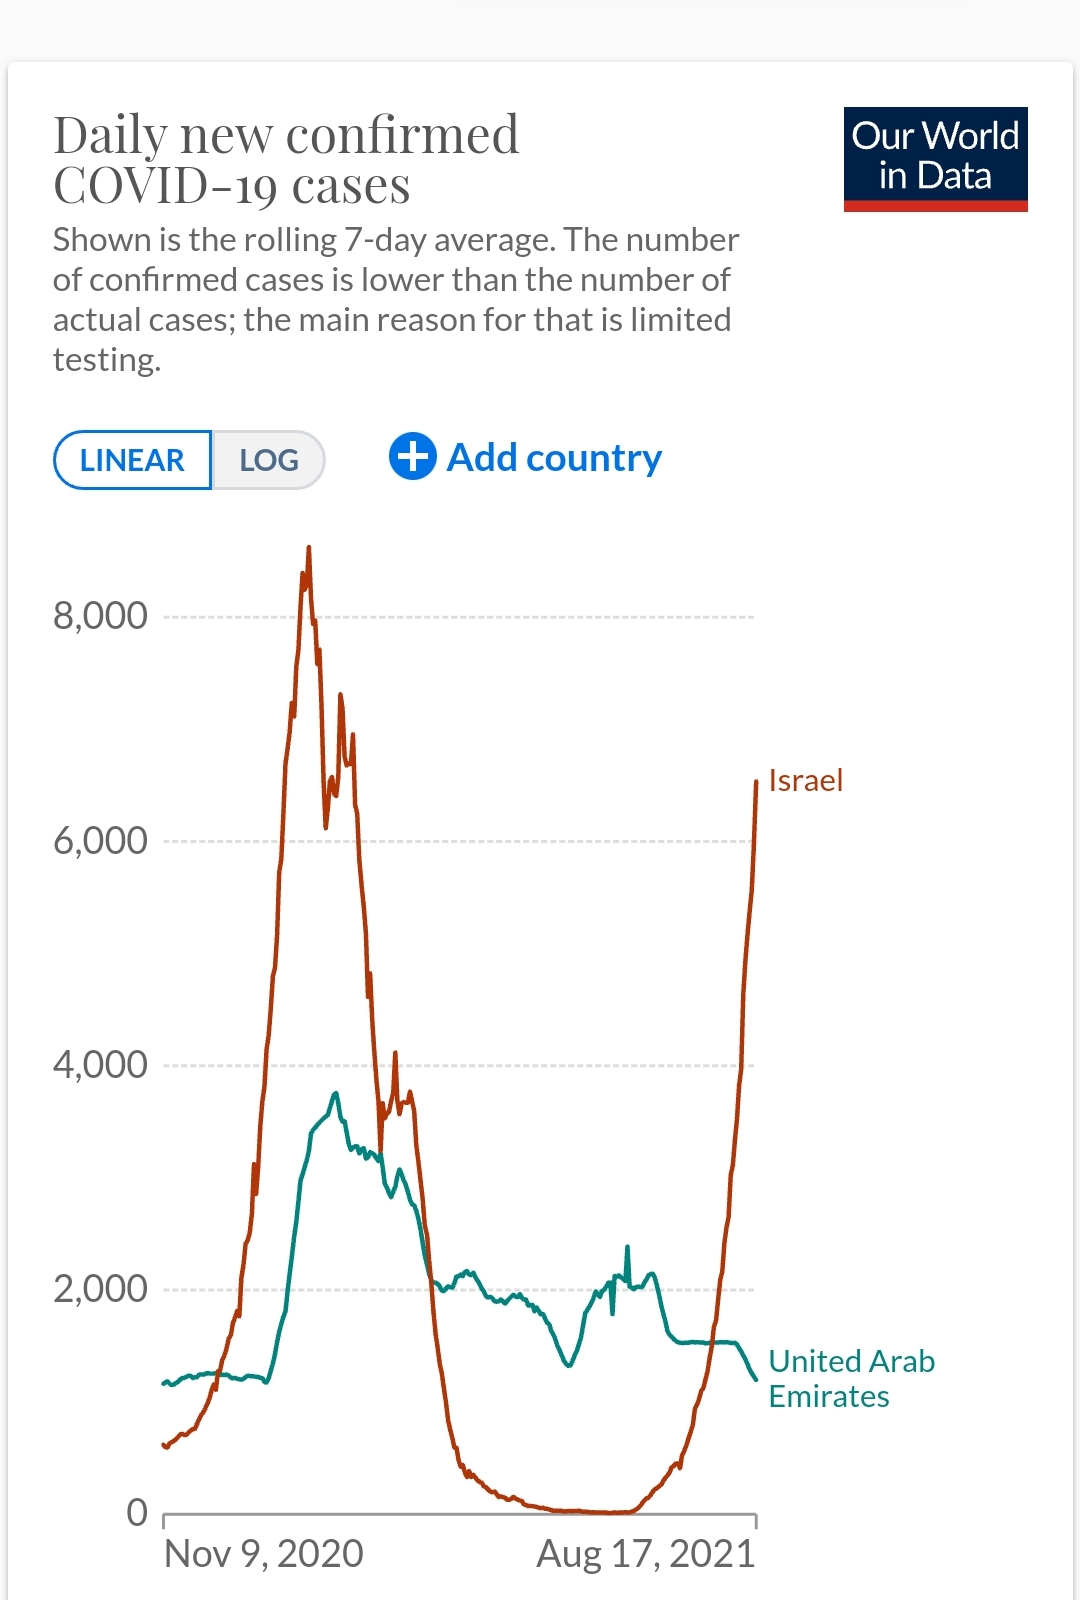Switch the chart to LOG scale
Image resolution: width=1080 pixels, height=1600 pixels.
[x=269, y=460]
